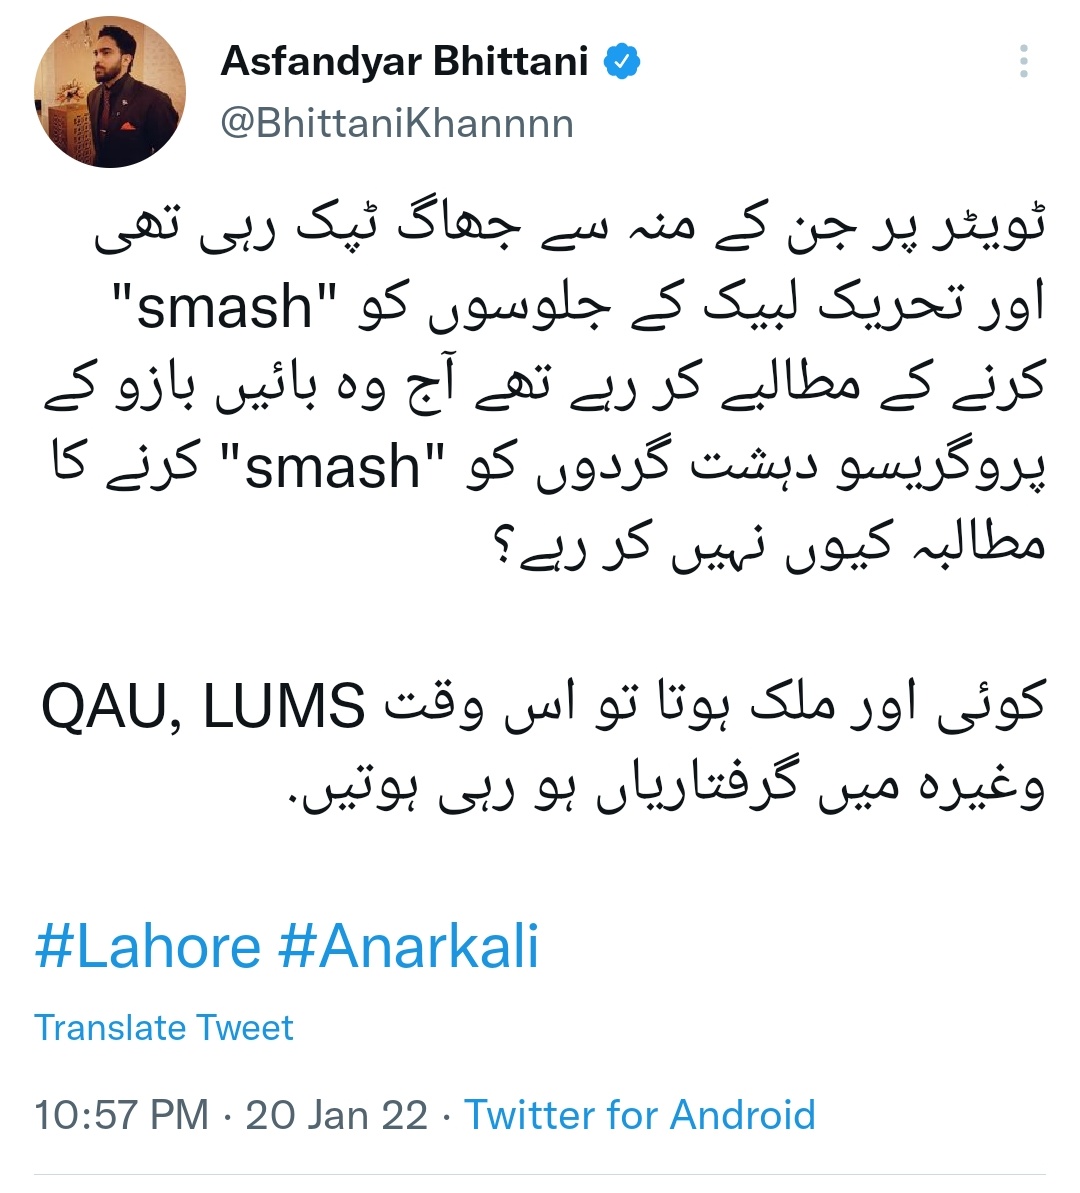Click the blue verified badge
Screen dimensions: 1080x1193
[622, 62]
